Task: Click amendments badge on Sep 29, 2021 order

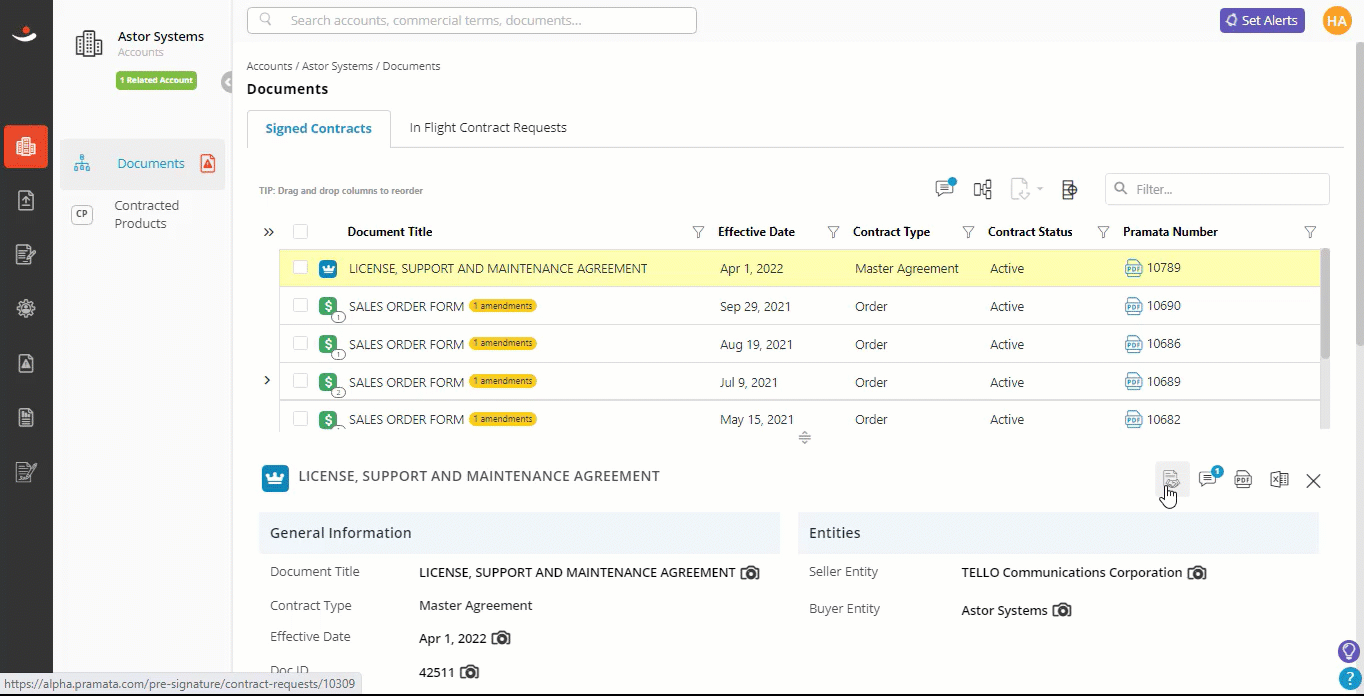Action: tap(503, 306)
